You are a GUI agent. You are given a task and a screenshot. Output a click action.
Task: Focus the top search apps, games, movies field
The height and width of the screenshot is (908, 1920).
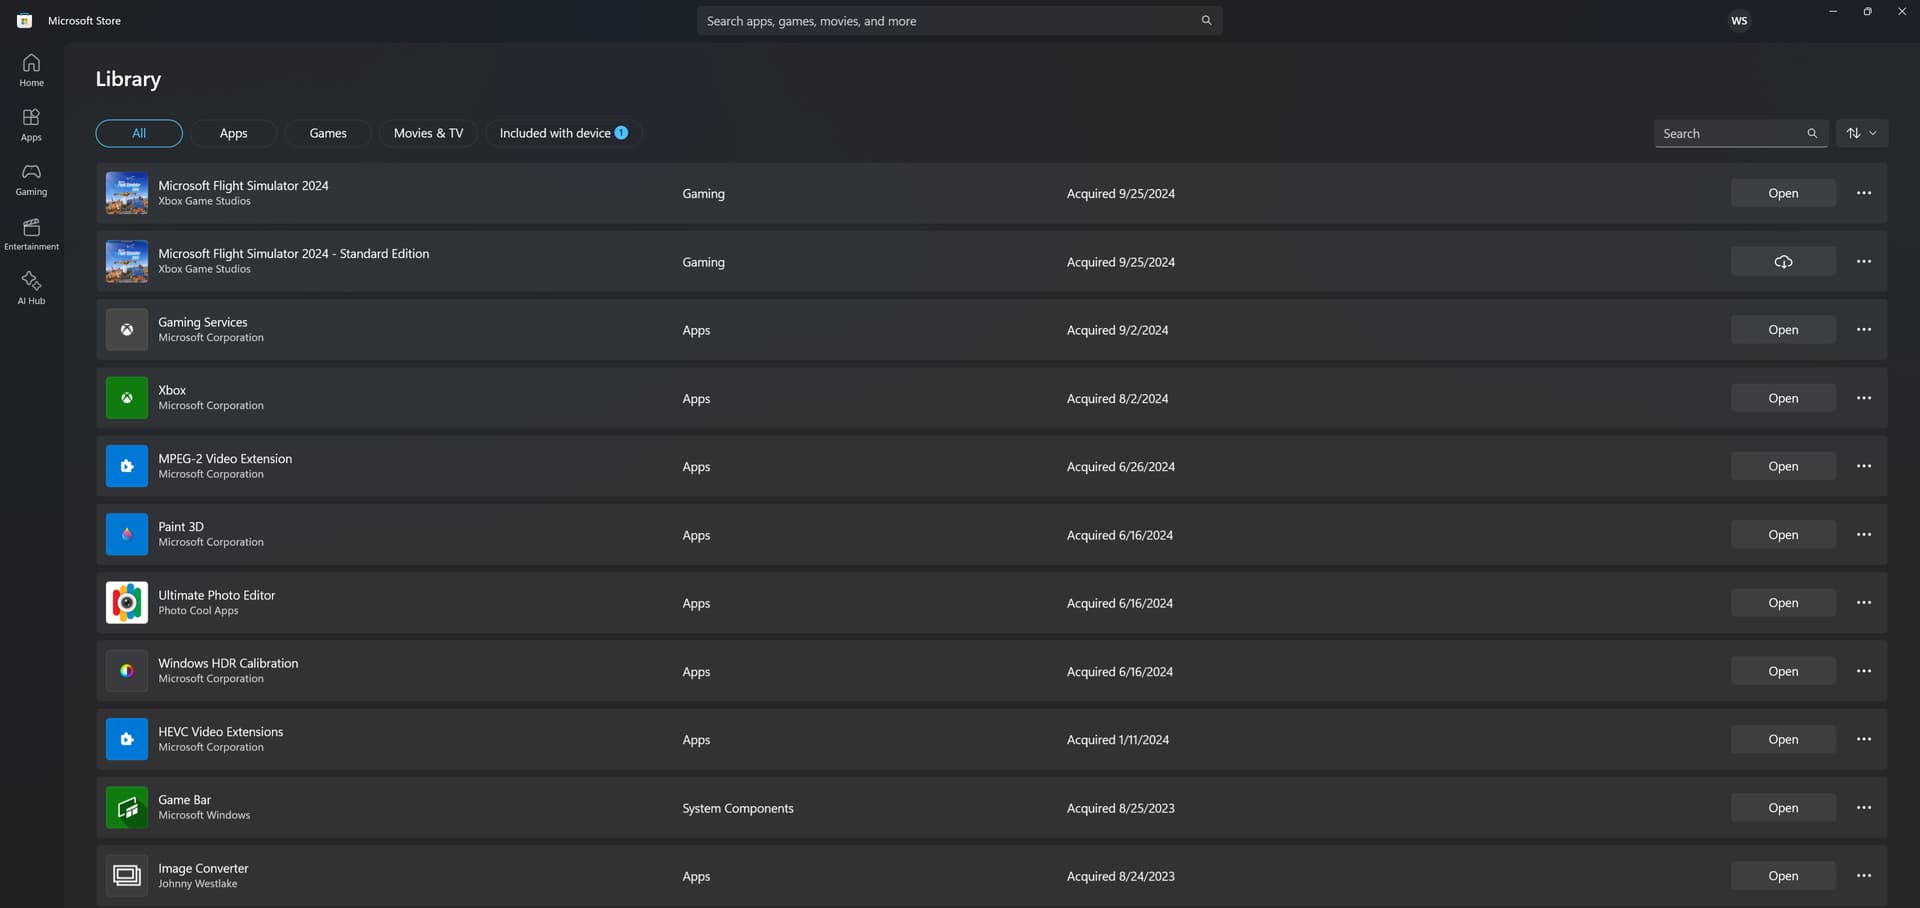(x=959, y=20)
